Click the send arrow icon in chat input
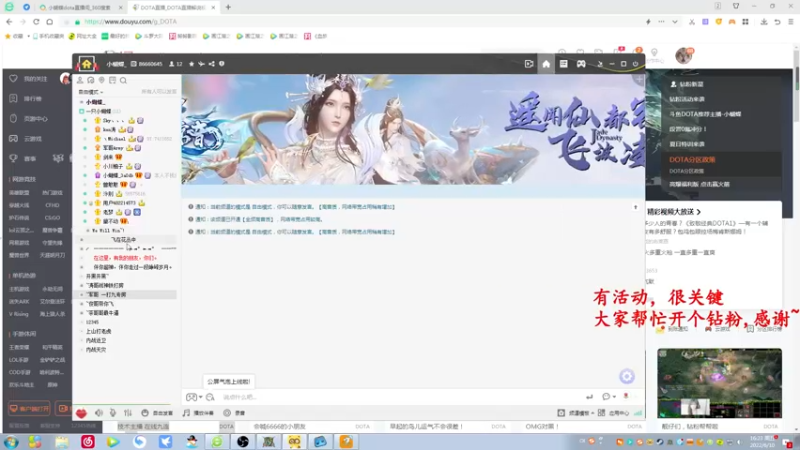Viewport: 800px width, 450px height. click(x=589, y=397)
